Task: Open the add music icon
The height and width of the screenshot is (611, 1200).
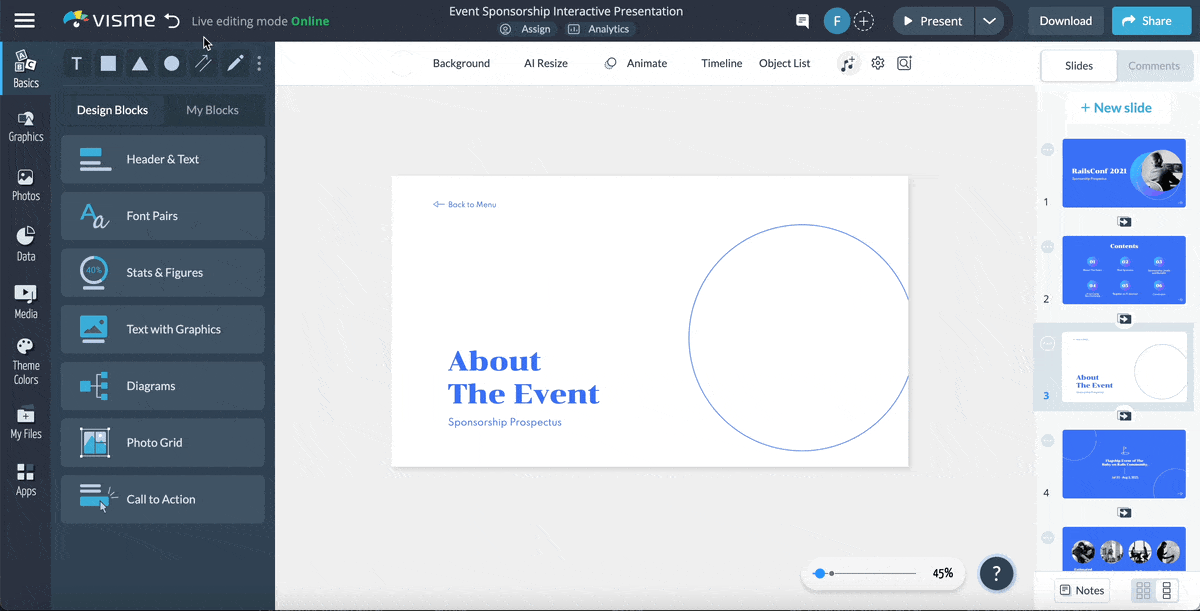Action: tap(848, 63)
